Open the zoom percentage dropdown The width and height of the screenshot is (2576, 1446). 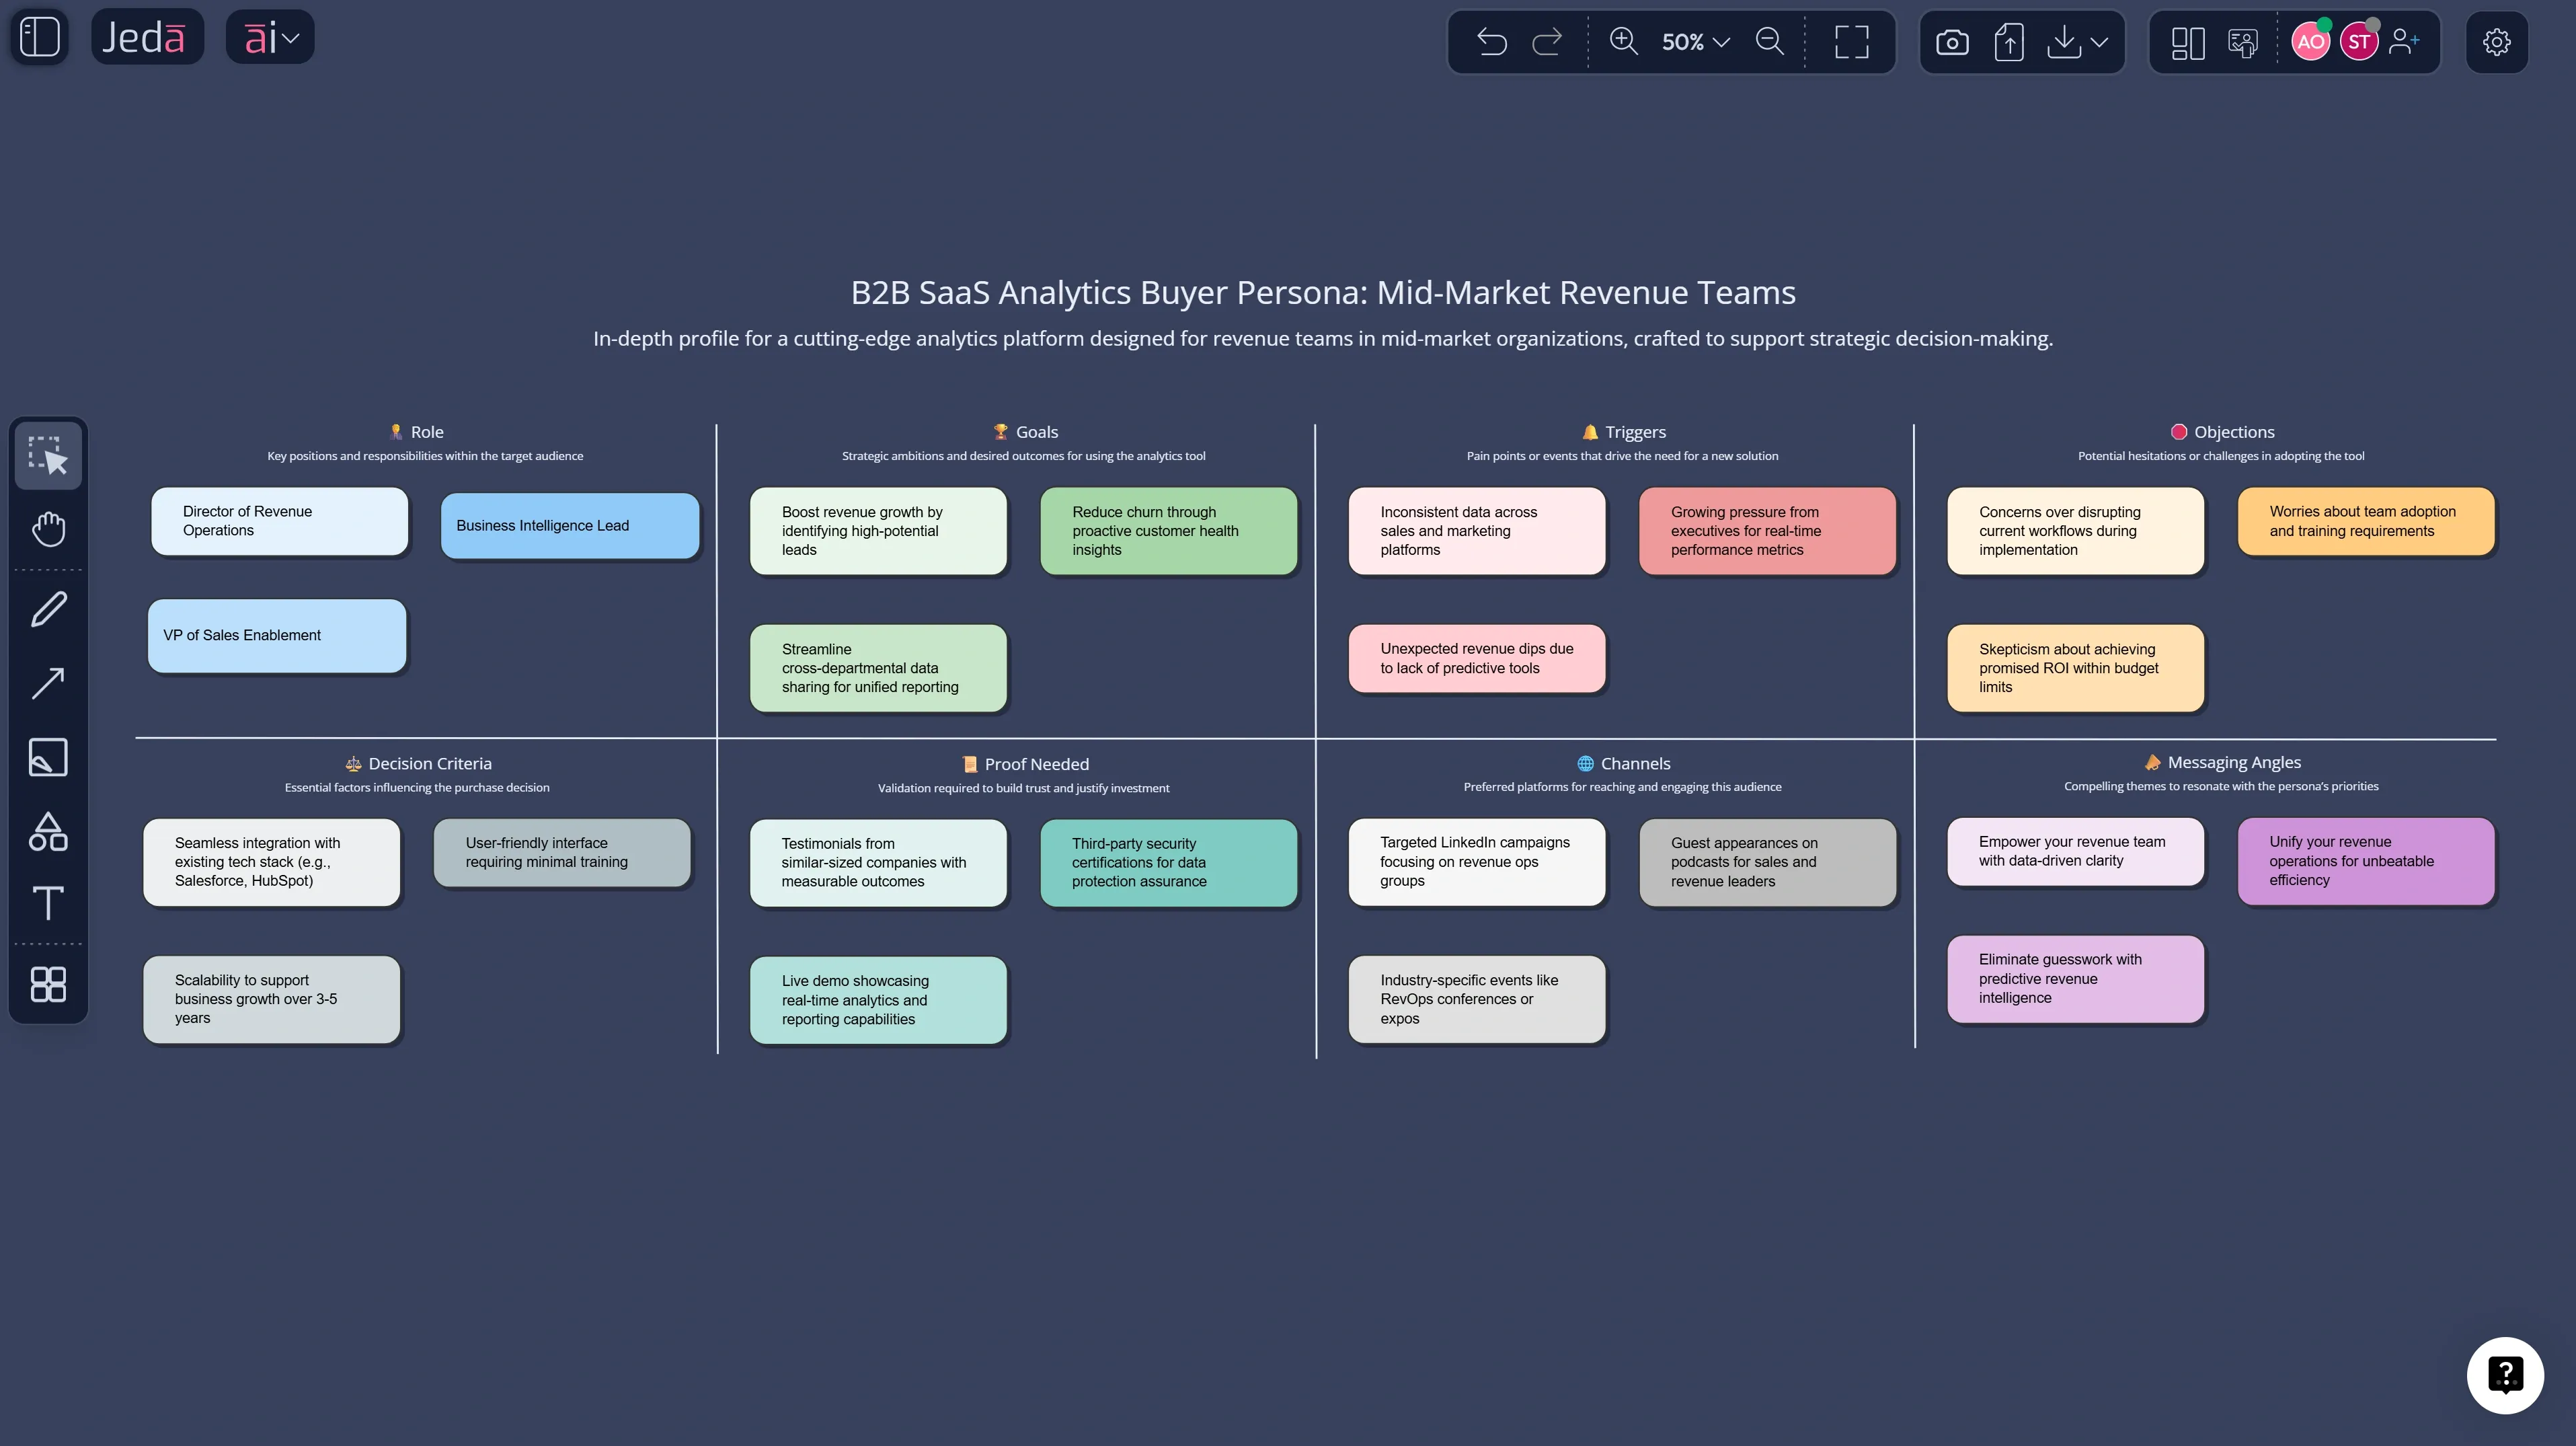click(x=1721, y=42)
